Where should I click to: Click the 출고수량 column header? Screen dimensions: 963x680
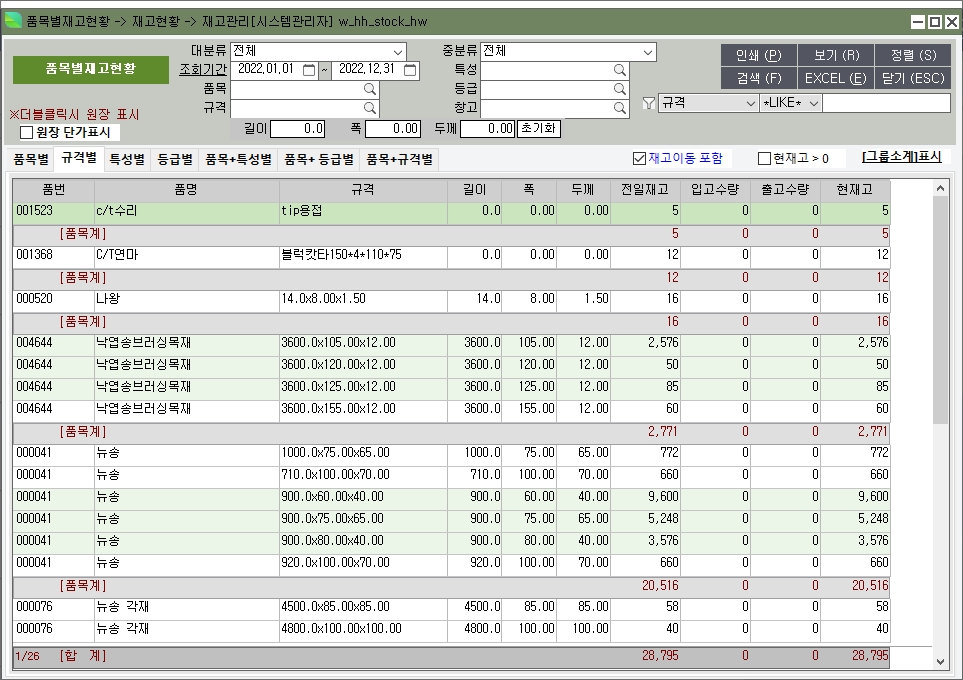[x=785, y=190]
